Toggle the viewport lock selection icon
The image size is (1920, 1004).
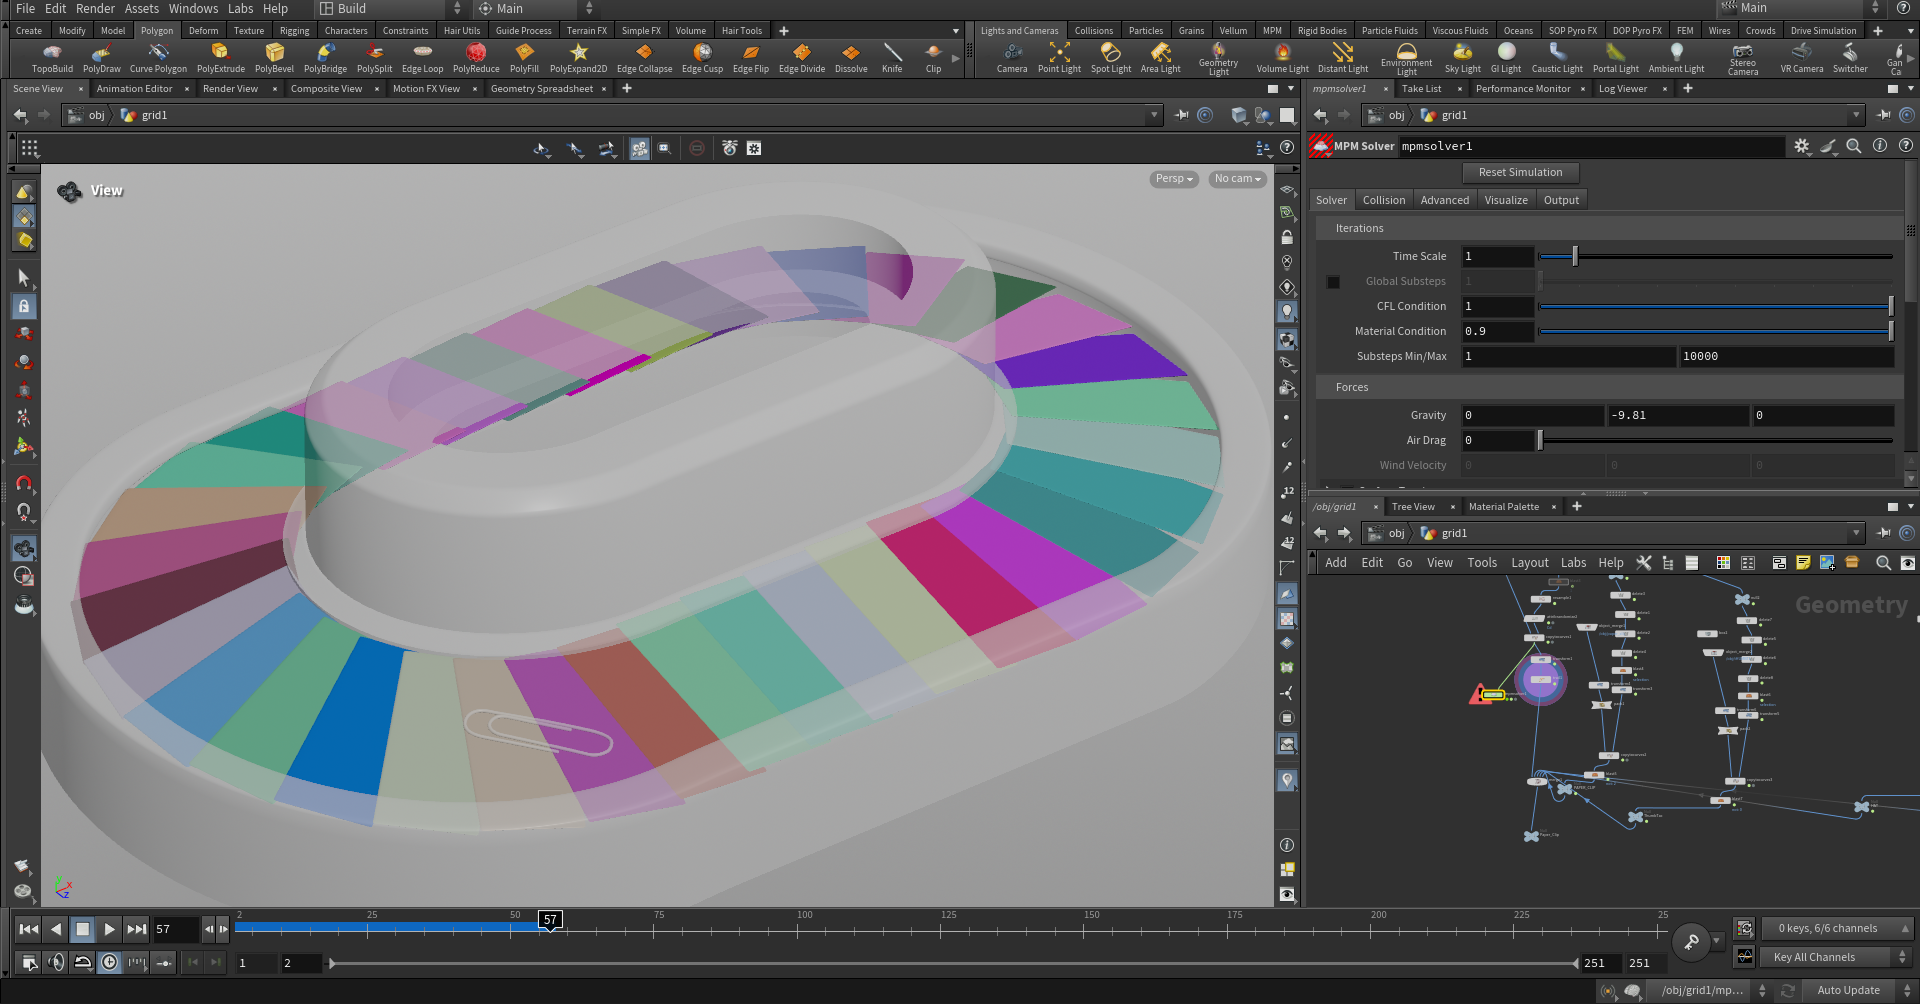[24, 306]
